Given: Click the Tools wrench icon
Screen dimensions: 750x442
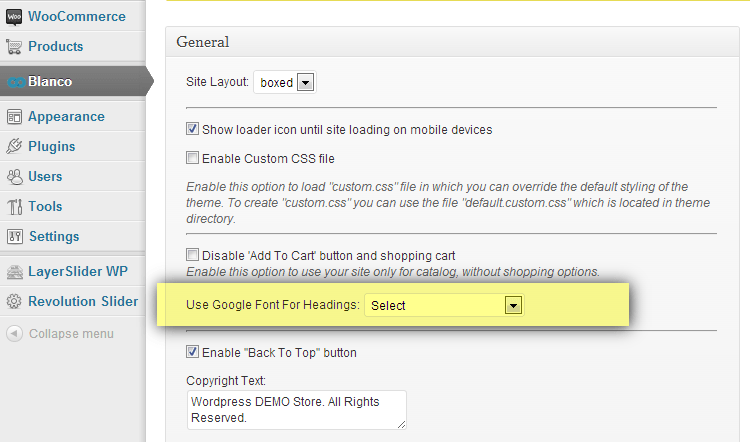Looking at the screenshot, I should (14, 207).
